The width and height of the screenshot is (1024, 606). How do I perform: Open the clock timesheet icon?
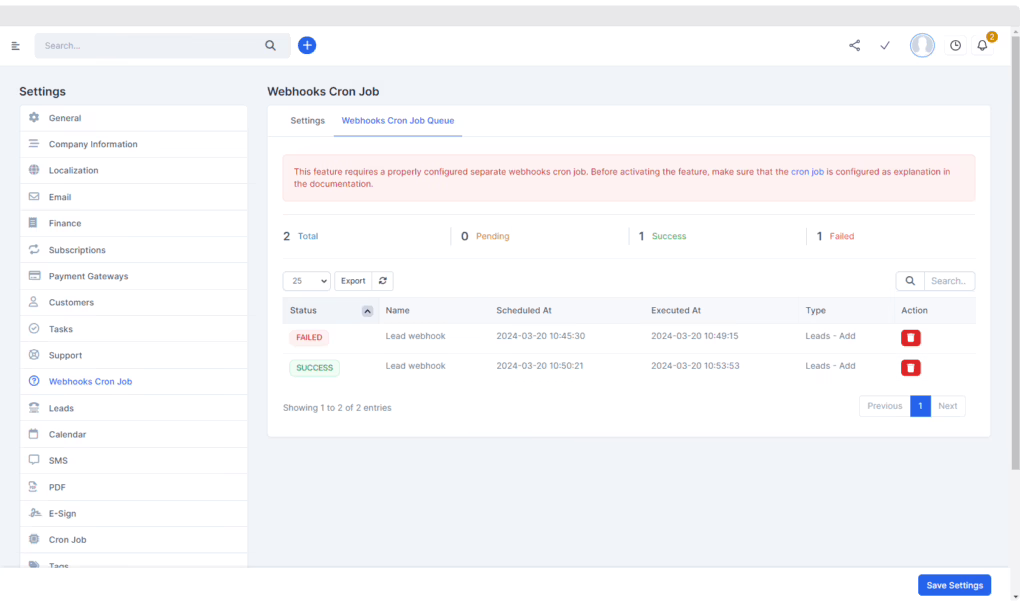pos(955,45)
